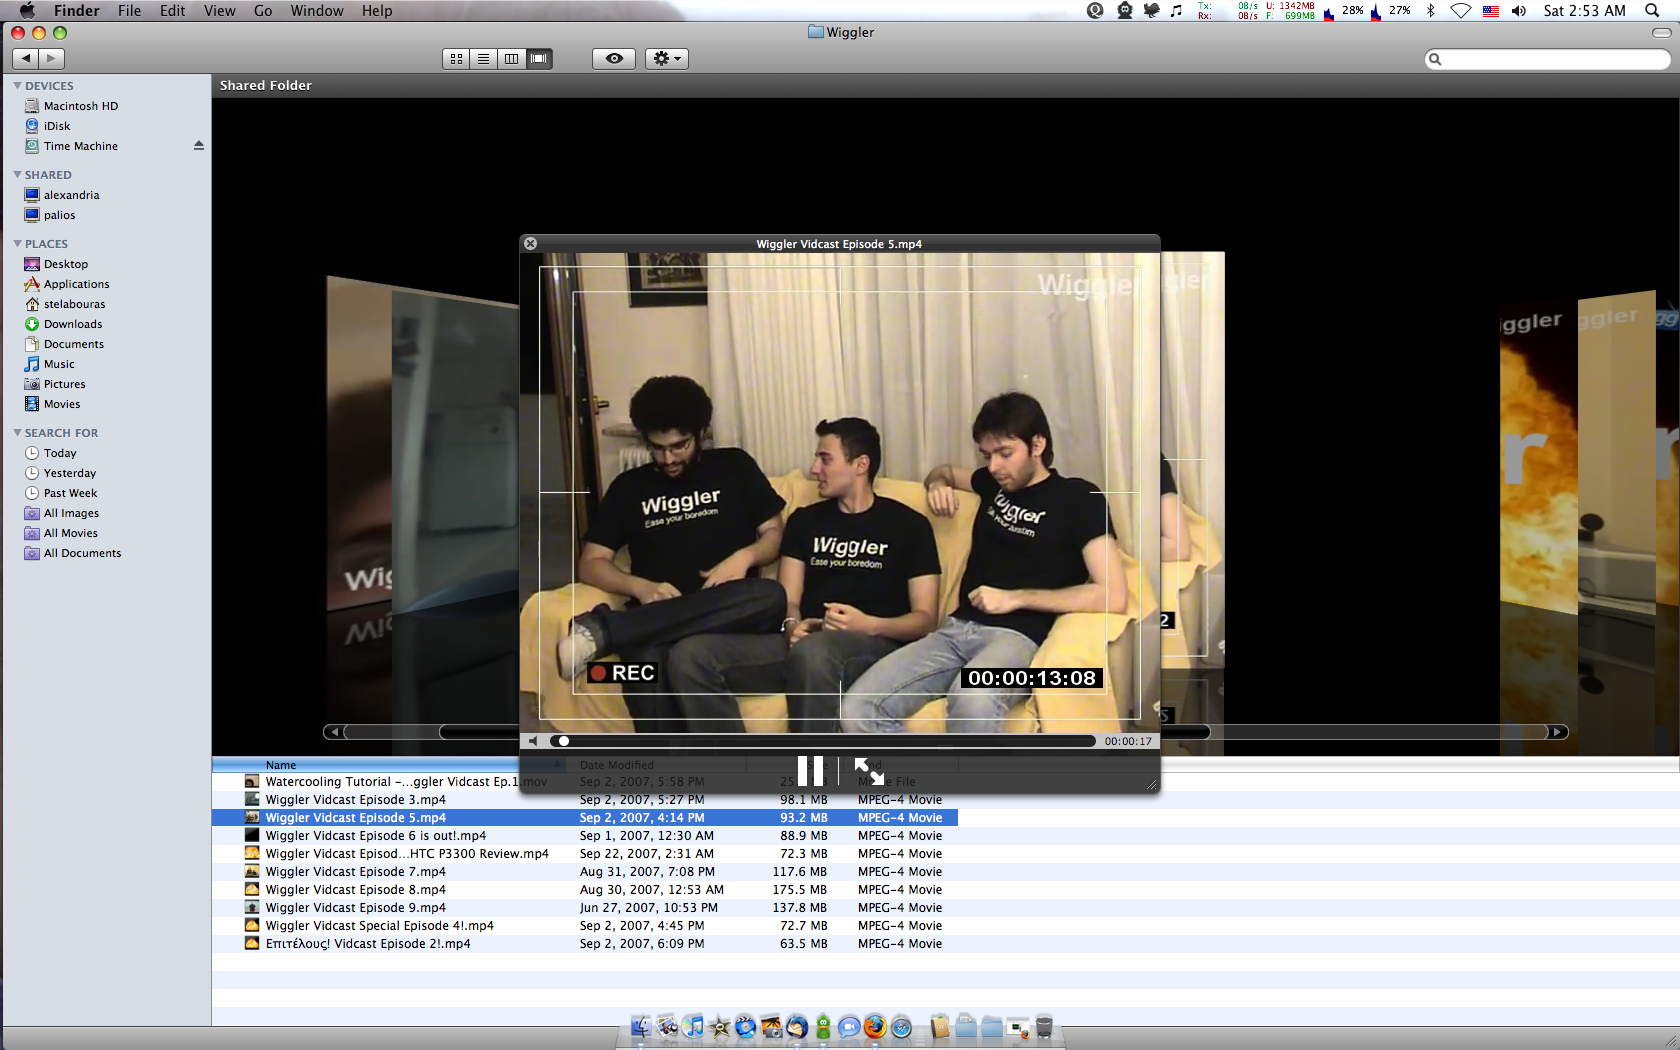Viewport: 1680px width, 1050px height.
Task: Open the View menu
Action: tap(219, 11)
